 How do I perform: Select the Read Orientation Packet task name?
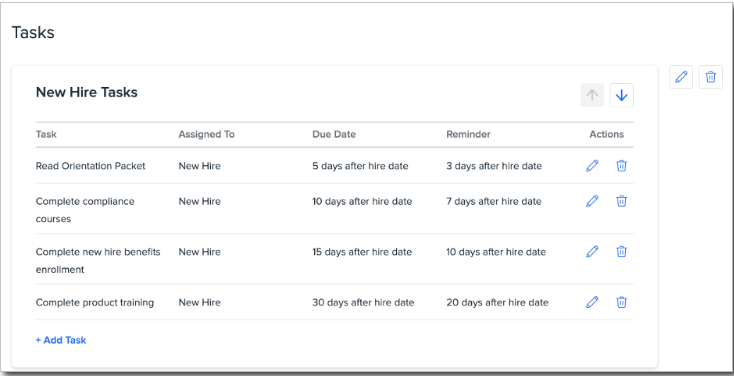tap(90, 166)
